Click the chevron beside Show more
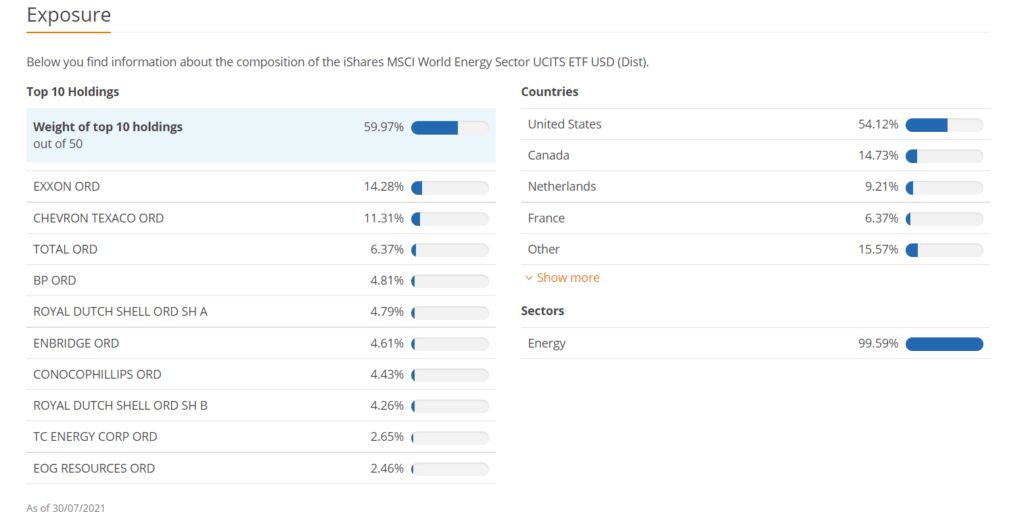 pyautogui.click(x=529, y=278)
